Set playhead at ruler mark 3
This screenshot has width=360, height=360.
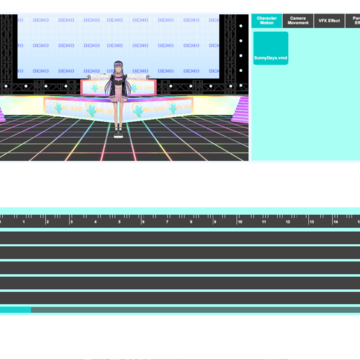coord(72,222)
